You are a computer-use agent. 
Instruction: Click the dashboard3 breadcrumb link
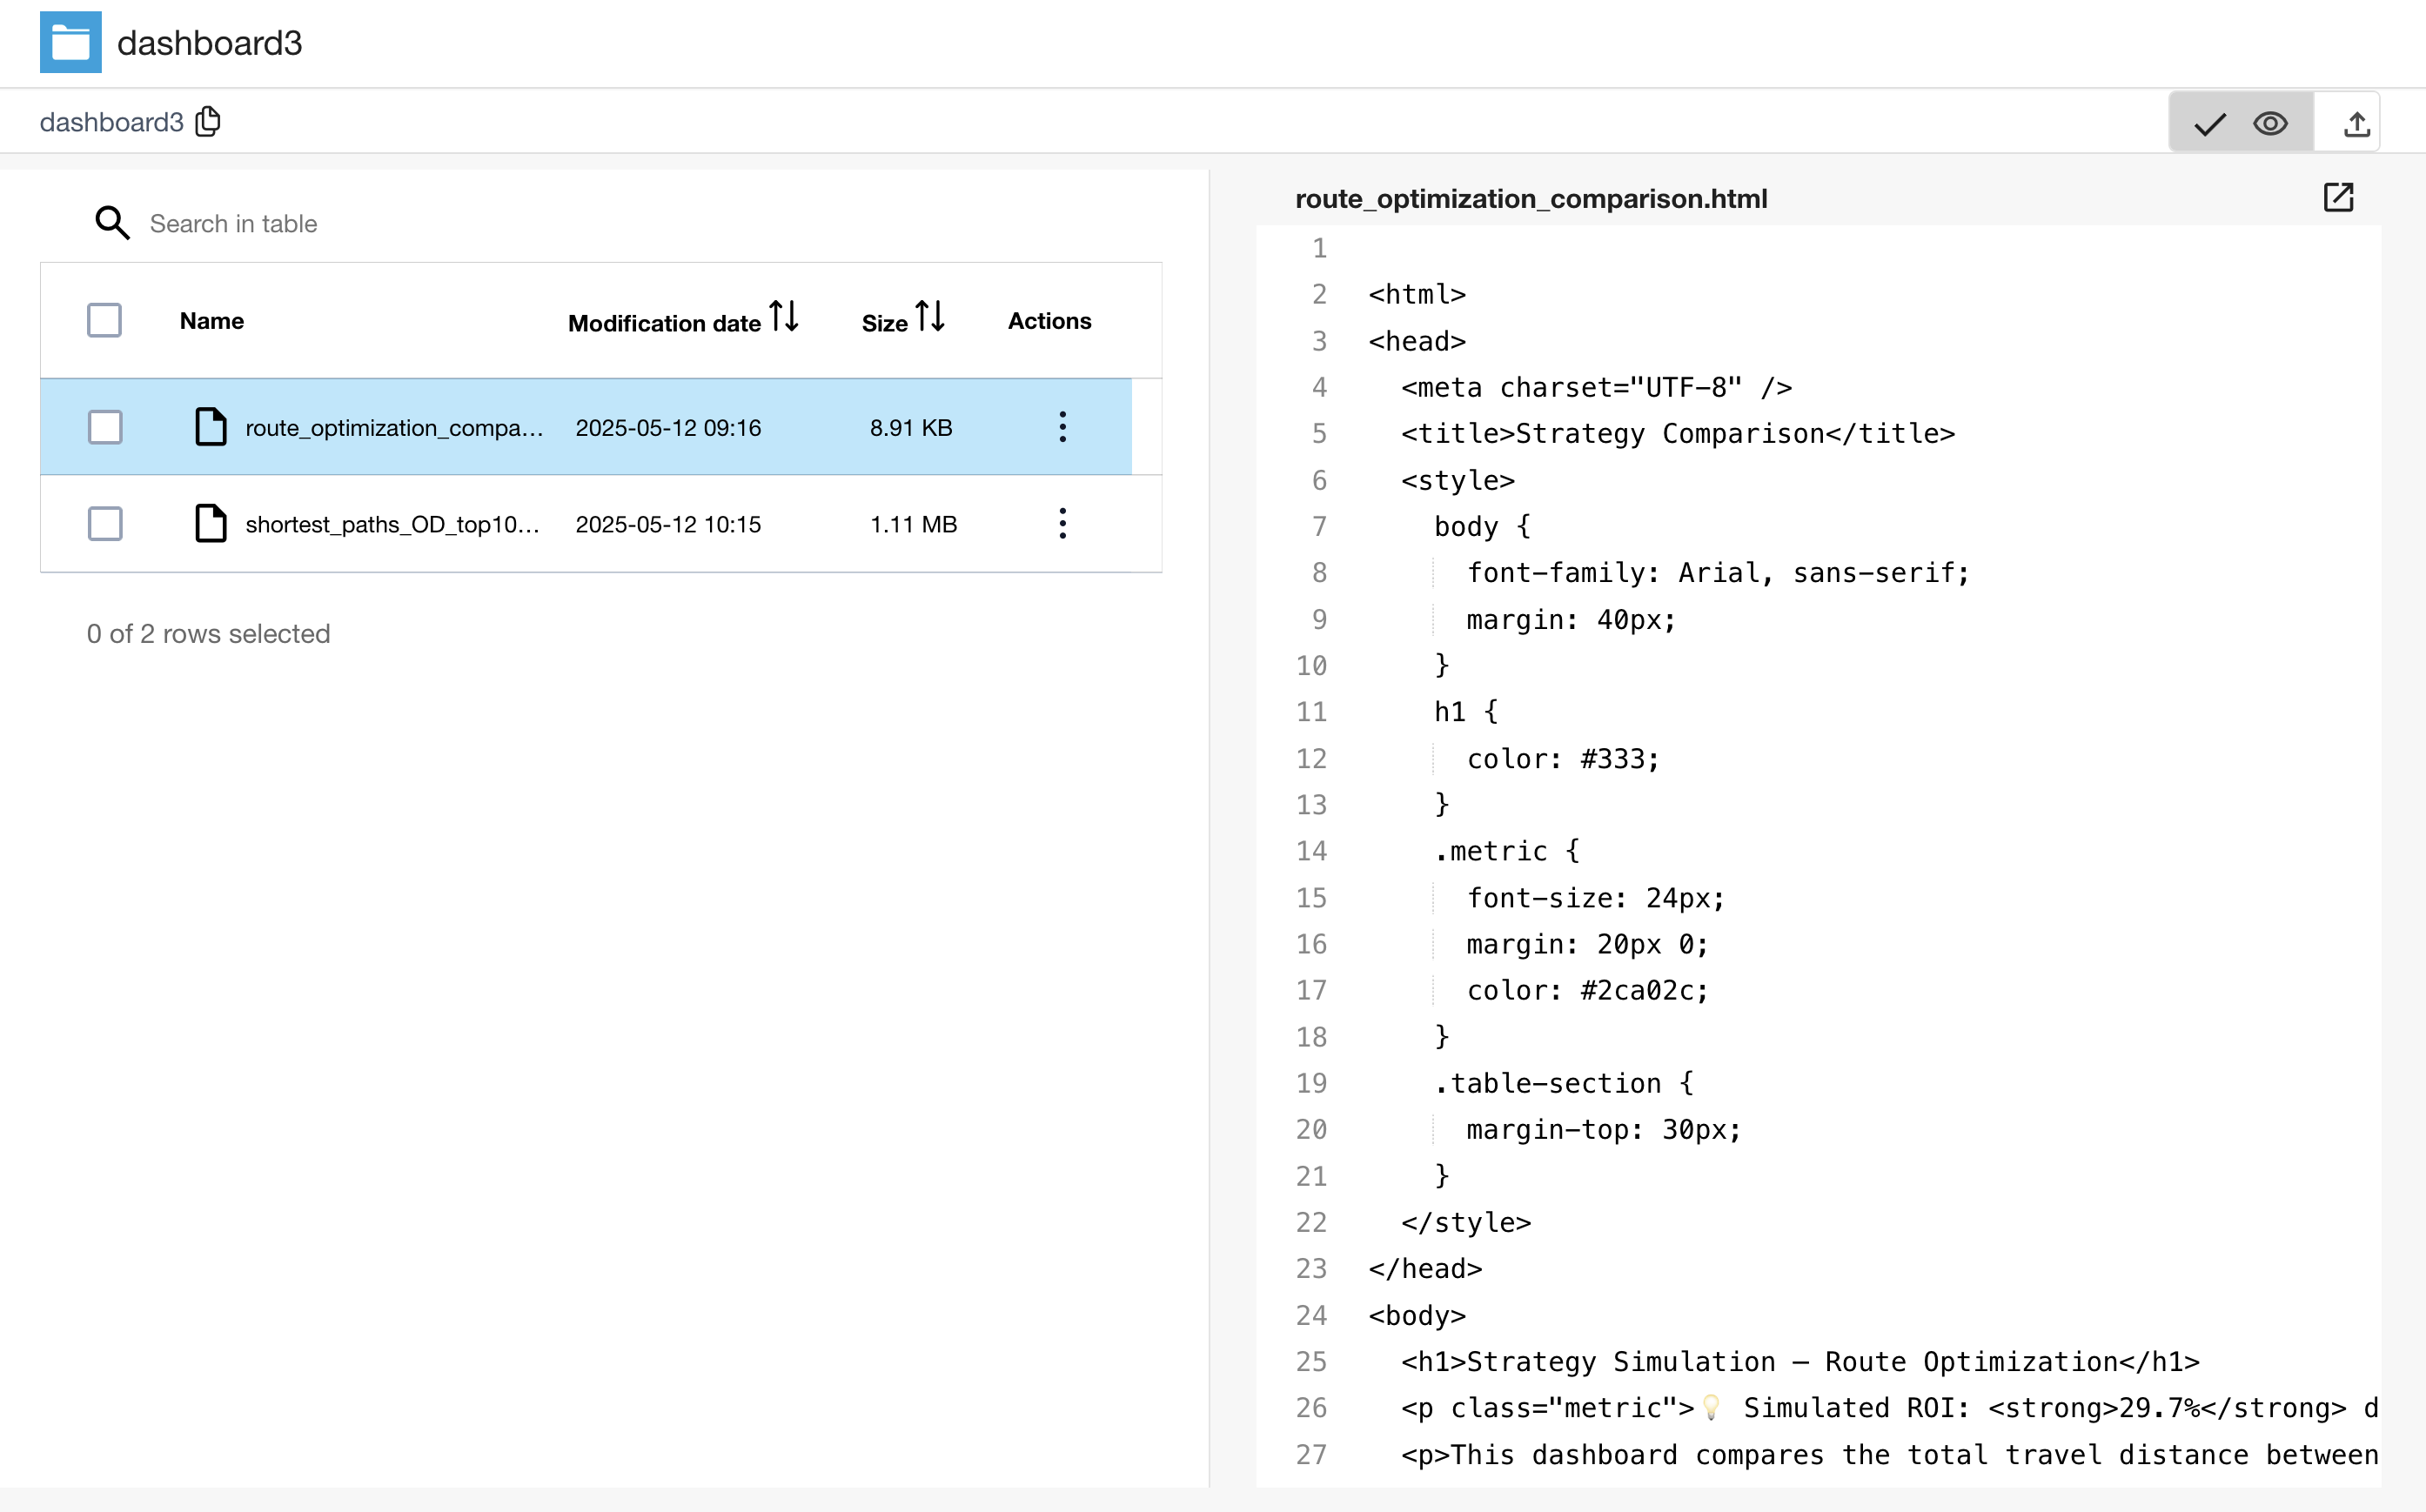click(111, 122)
